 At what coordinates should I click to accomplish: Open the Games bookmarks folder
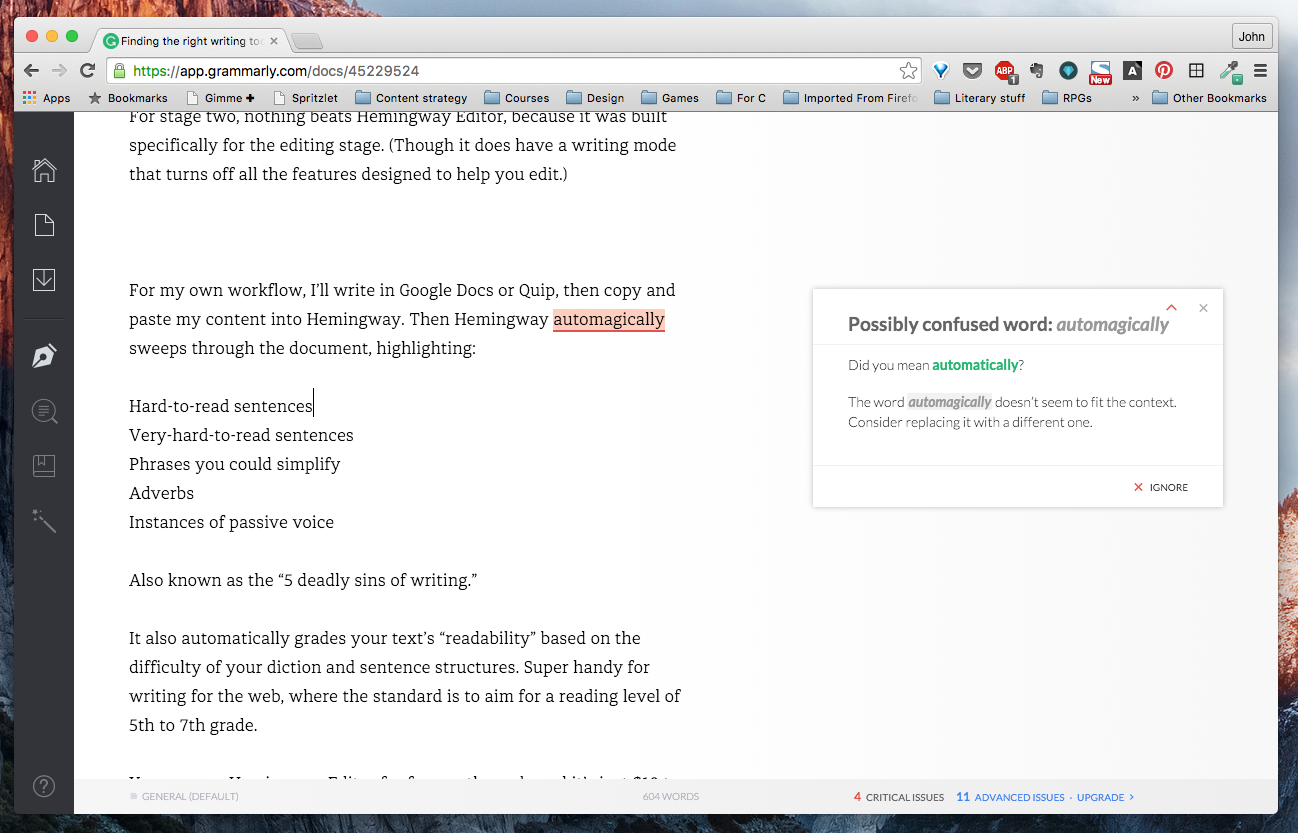[670, 98]
